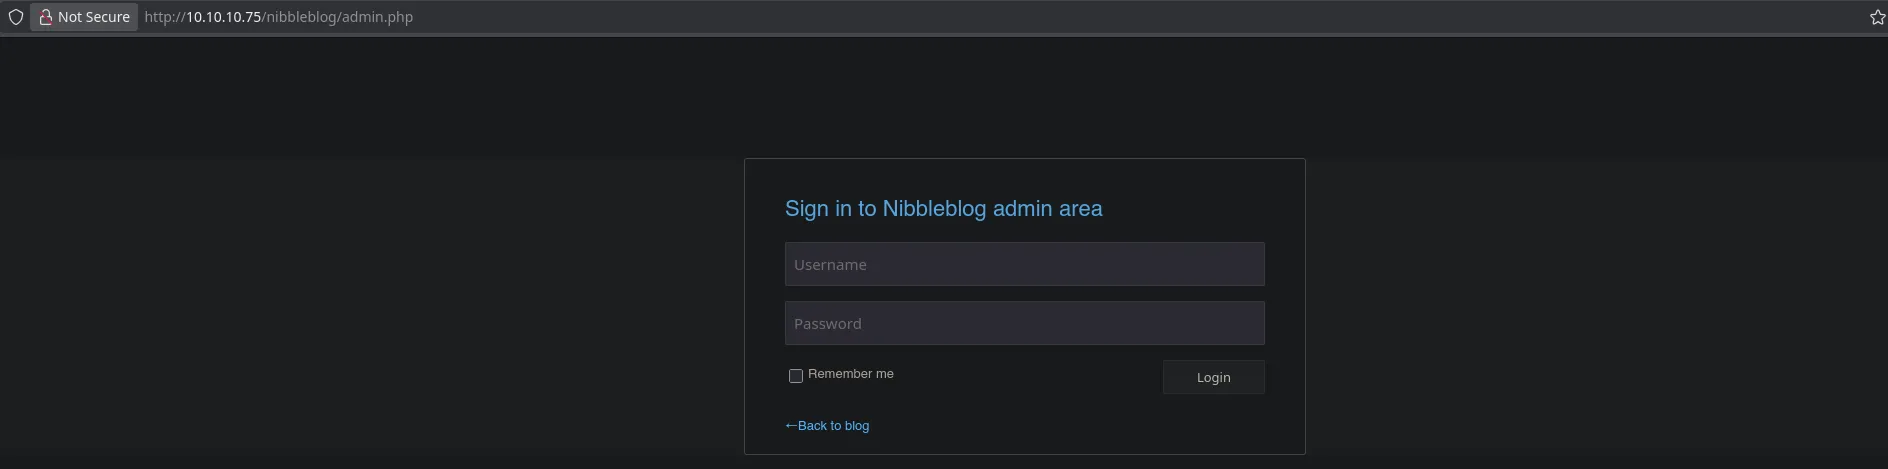Follow the Back to blog link
Image resolution: width=1888 pixels, height=469 pixels.
pos(833,426)
